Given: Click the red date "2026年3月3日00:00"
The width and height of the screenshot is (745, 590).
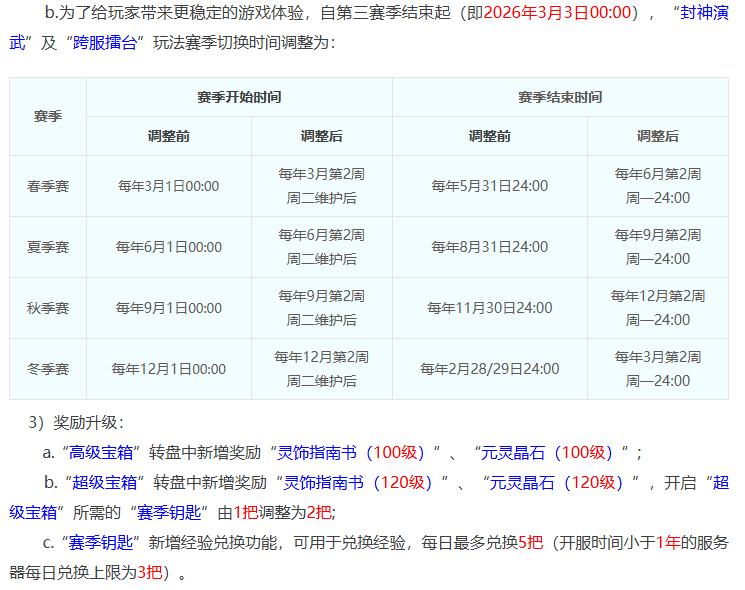Looking at the screenshot, I should pyautogui.click(x=562, y=13).
